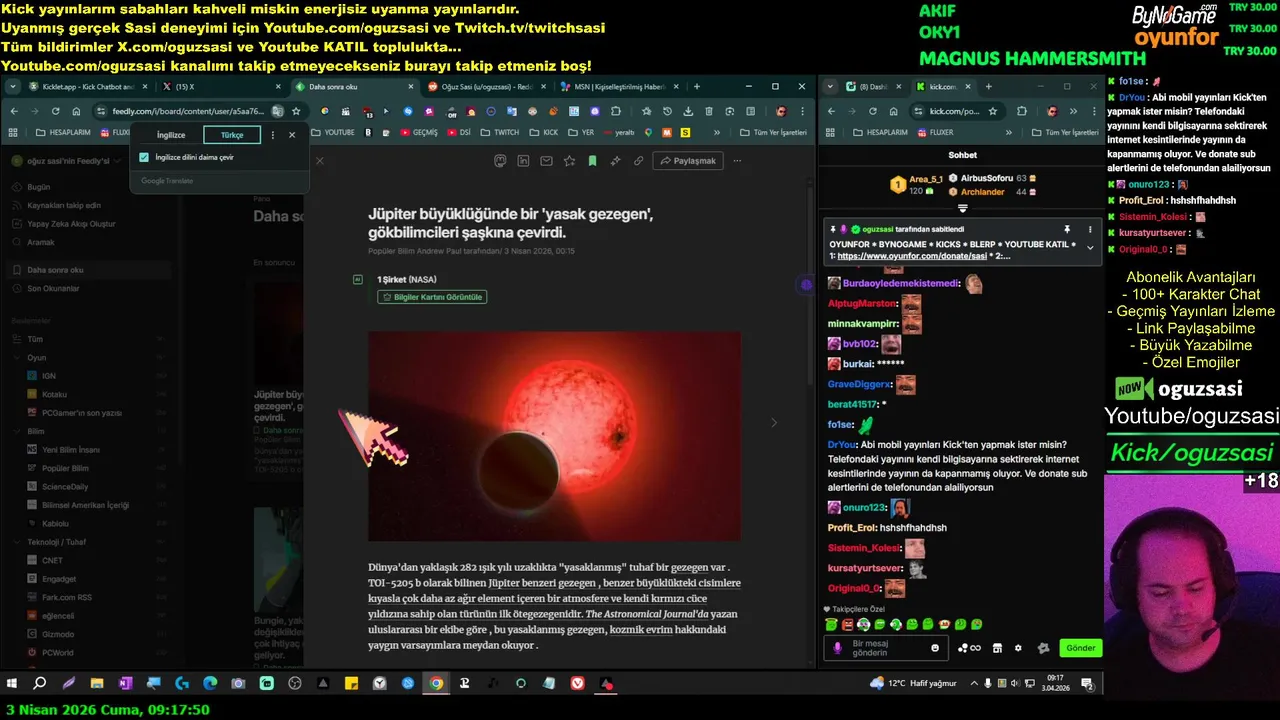
Task: Collapse the Oyun feed category
Action: pos(17,357)
